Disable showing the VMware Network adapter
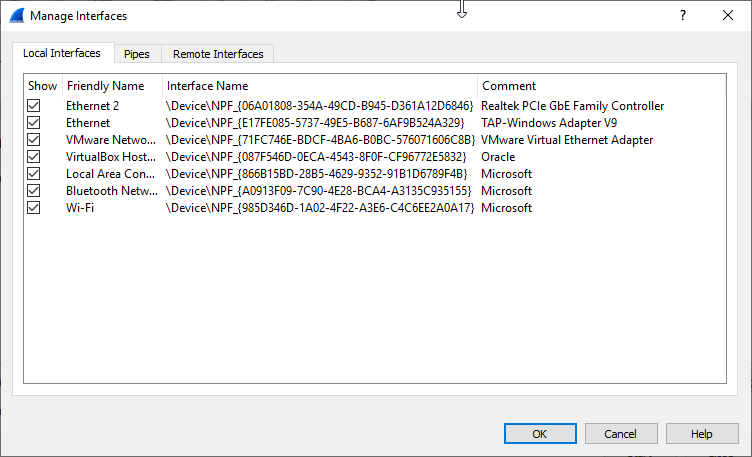The image size is (752, 457). pyautogui.click(x=34, y=140)
